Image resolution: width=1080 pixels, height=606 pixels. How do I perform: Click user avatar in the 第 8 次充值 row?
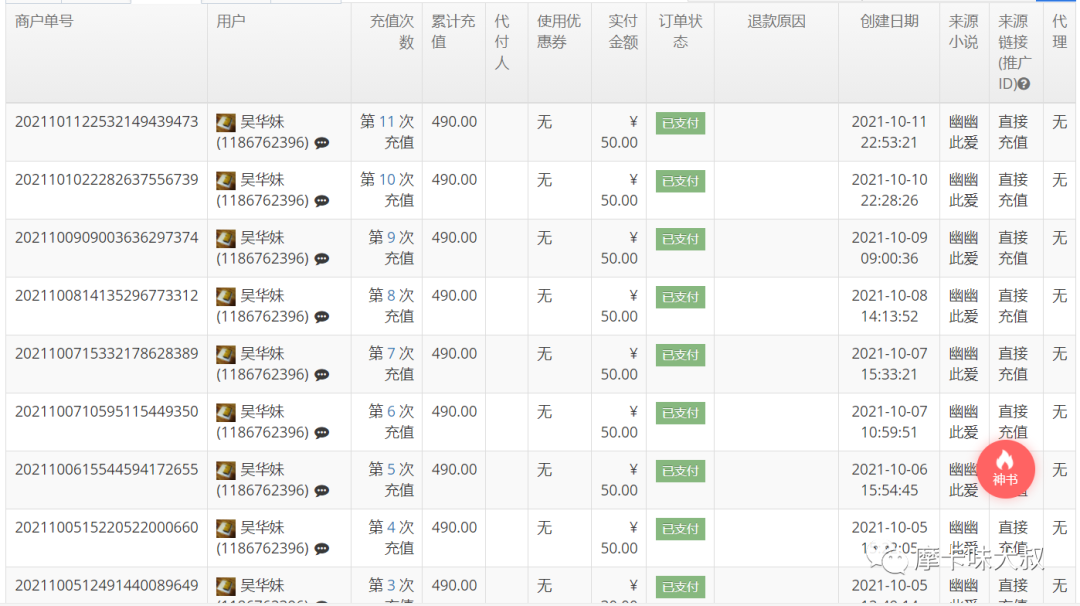click(x=226, y=296)
